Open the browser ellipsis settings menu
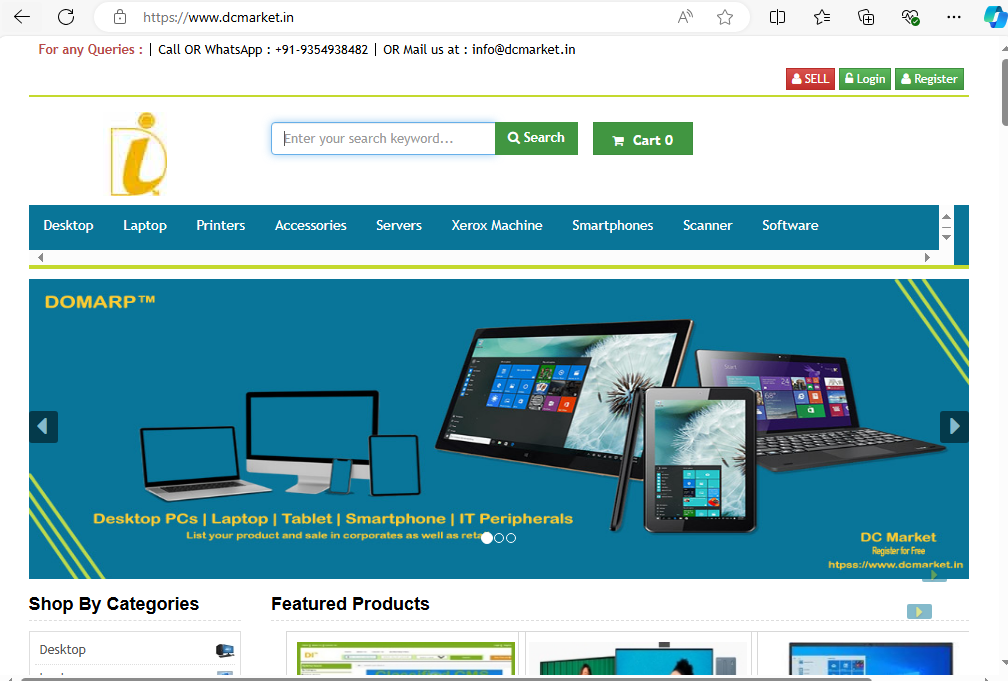 (954, 17)
